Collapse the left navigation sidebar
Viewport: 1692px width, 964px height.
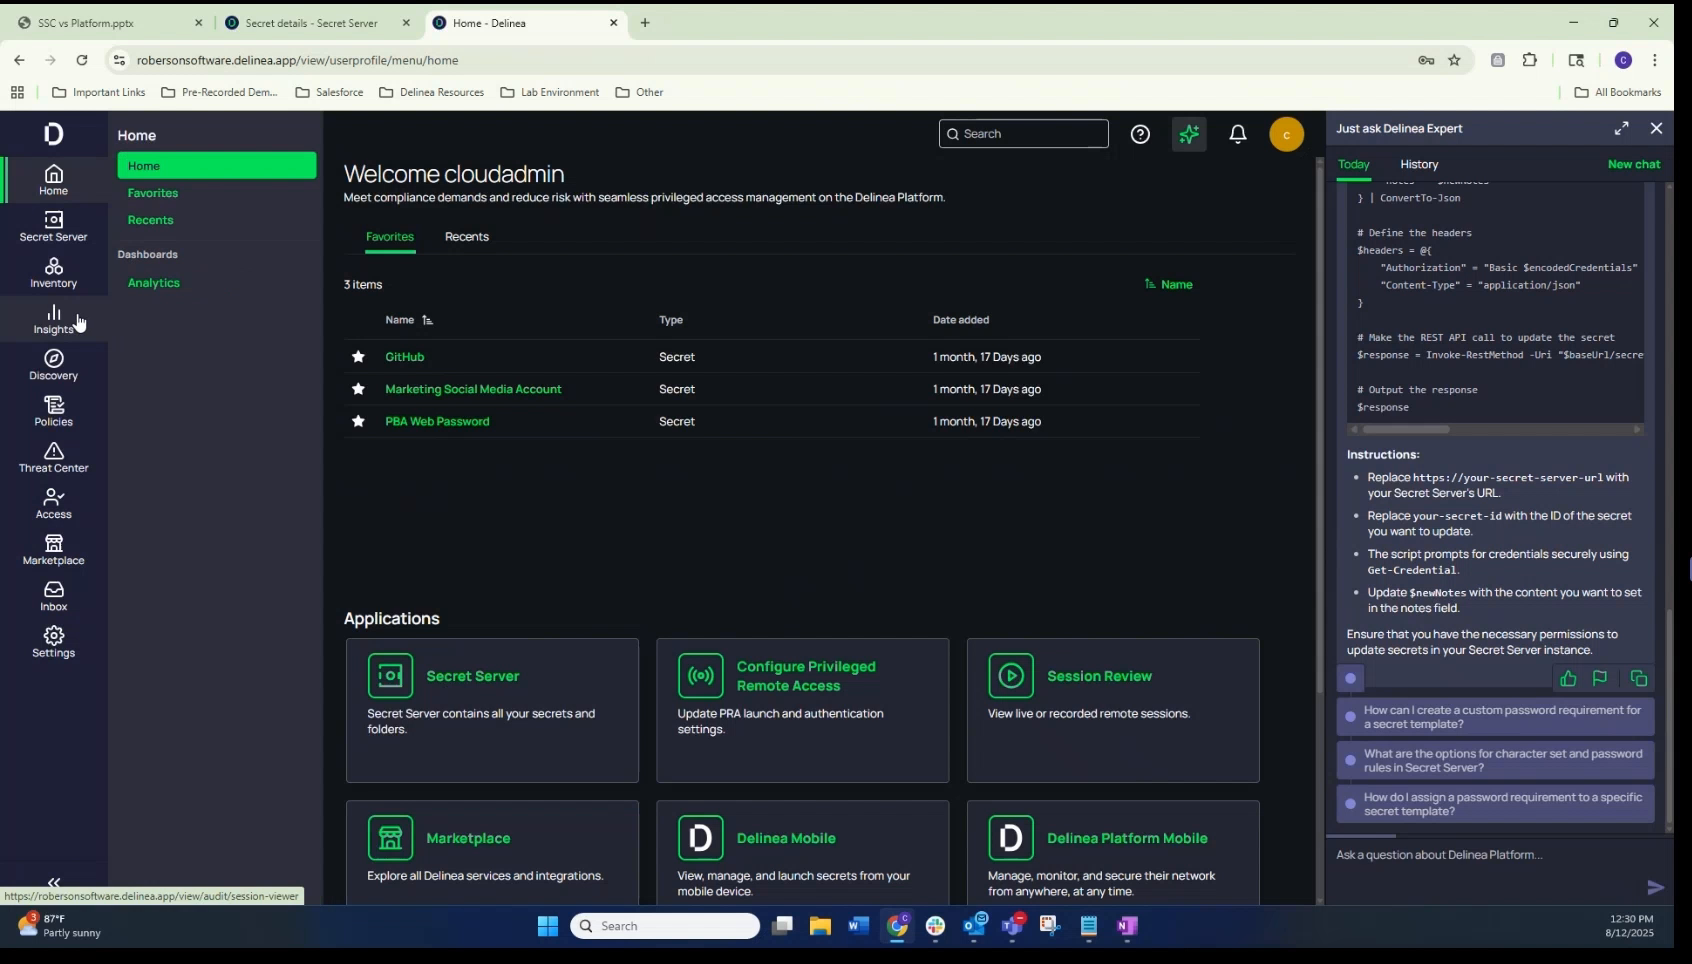[x=53, y=883]
